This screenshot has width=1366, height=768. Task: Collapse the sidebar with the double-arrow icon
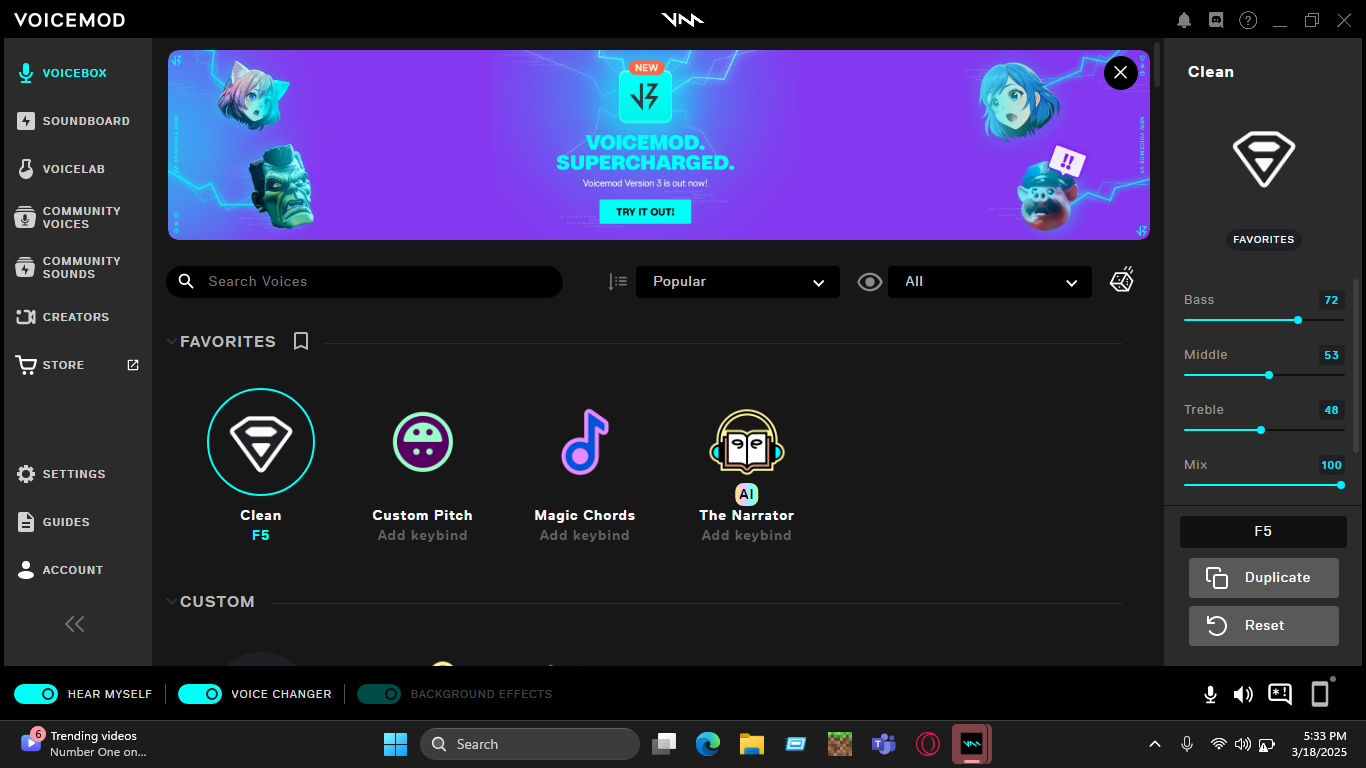75,624
